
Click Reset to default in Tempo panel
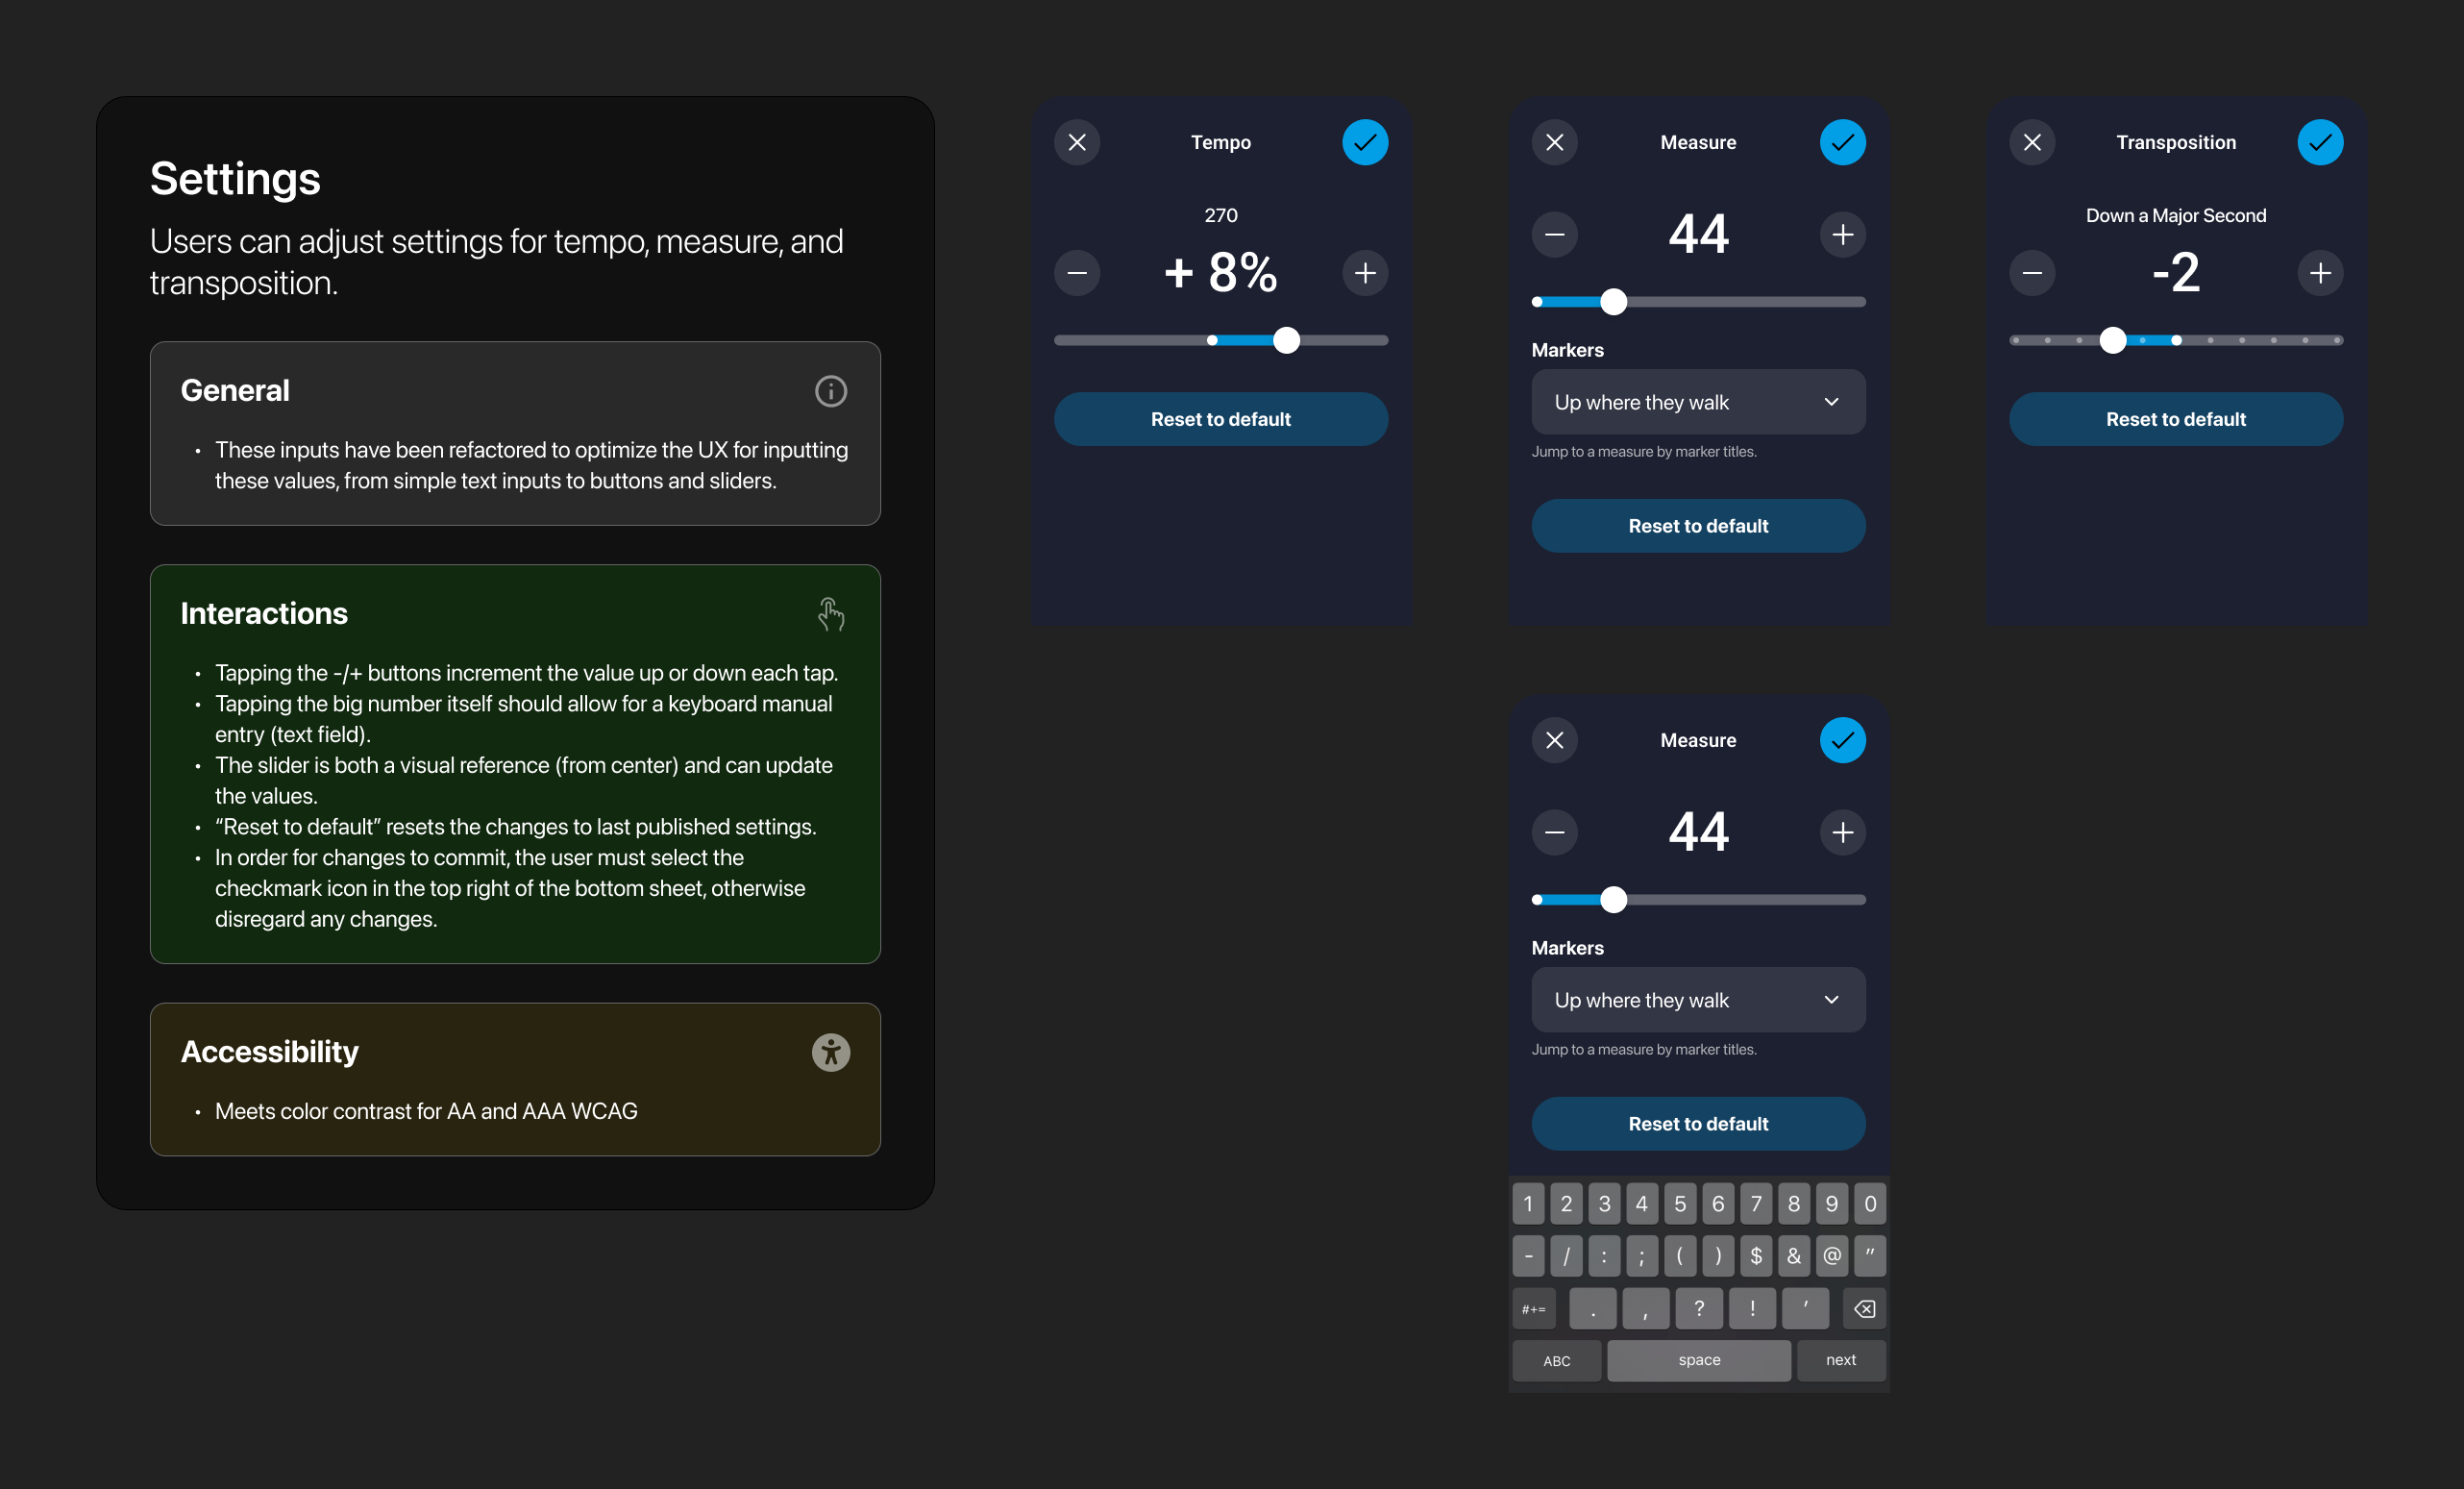[x=1220, y=419]
